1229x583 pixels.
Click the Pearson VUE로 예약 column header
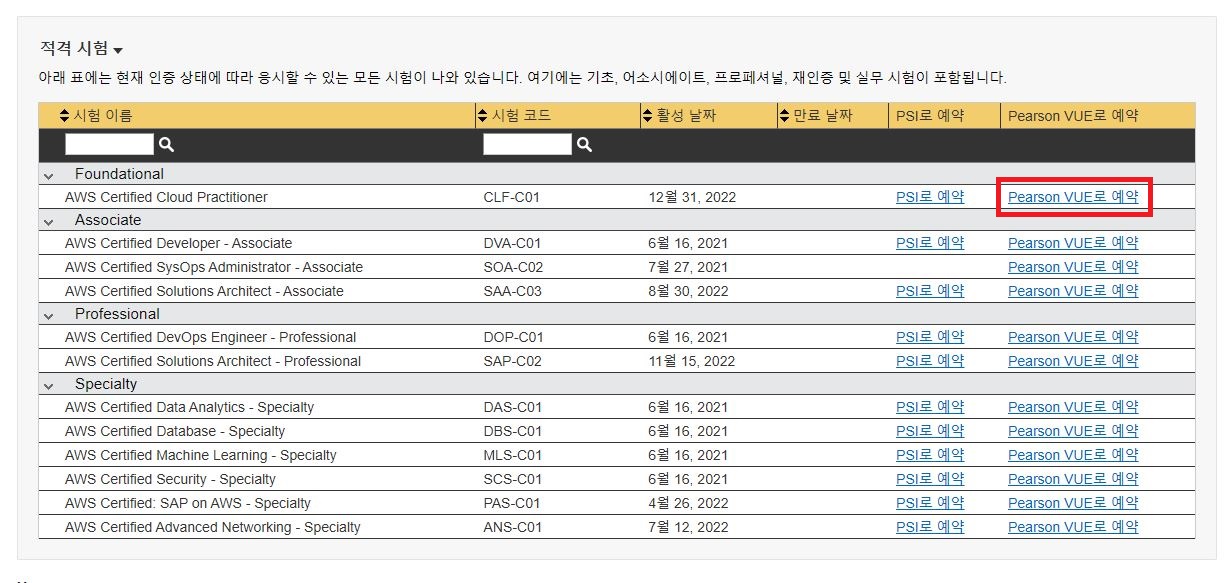pyautogui.click(x=1073, y=116)
